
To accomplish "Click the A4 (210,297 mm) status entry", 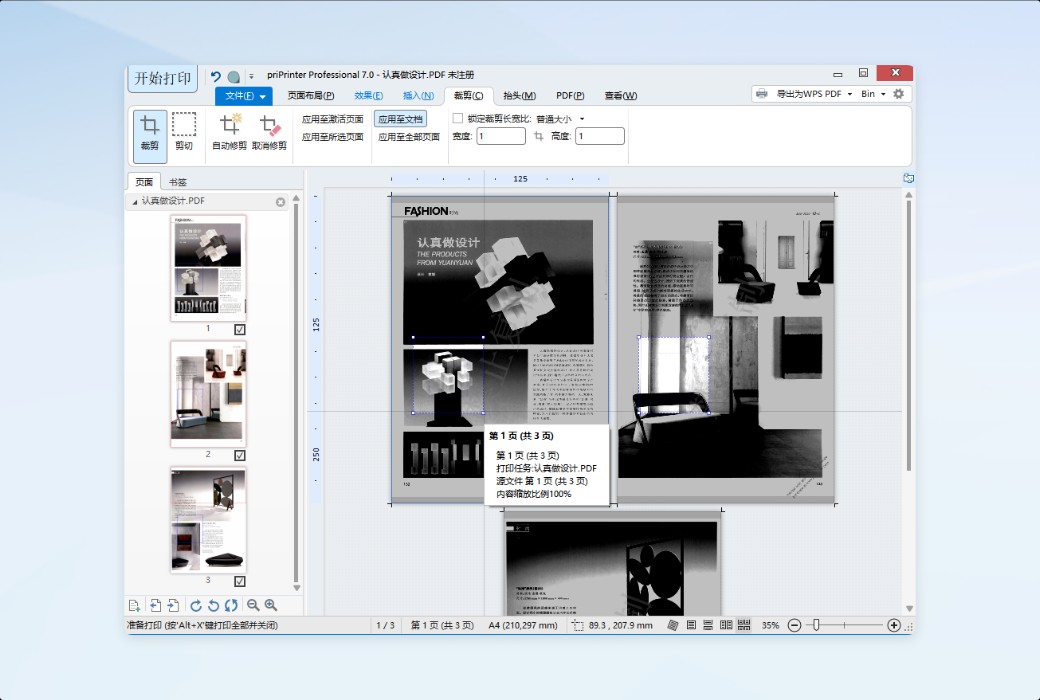I will (x=523, y=625).
